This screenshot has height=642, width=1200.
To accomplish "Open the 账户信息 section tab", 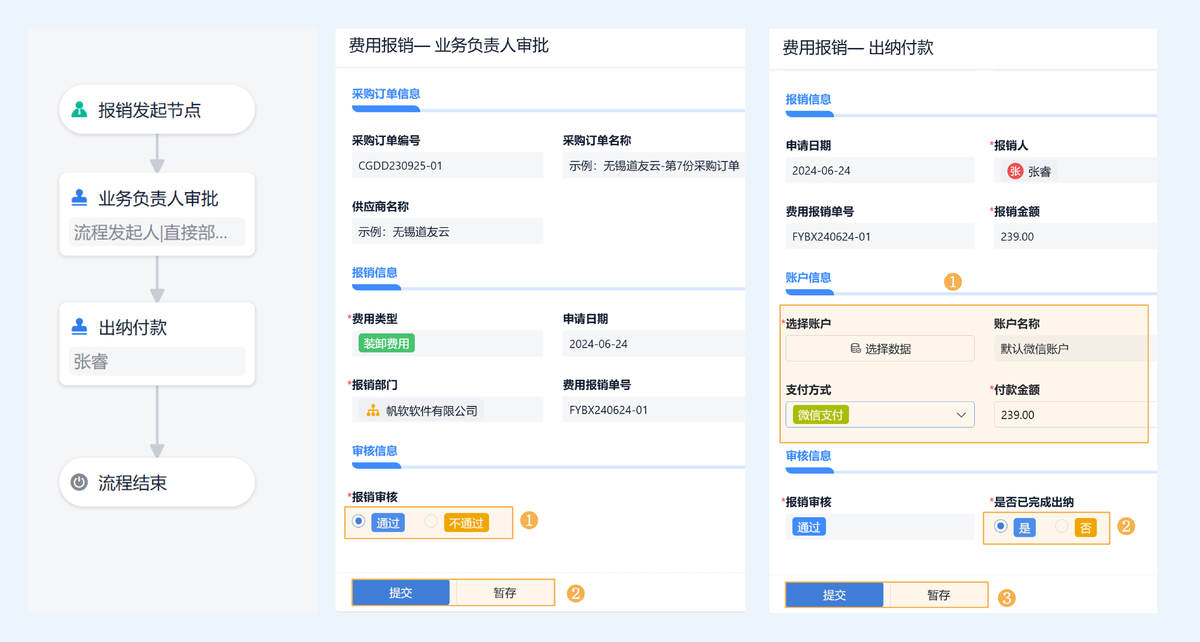I will [x=809, y=277].
